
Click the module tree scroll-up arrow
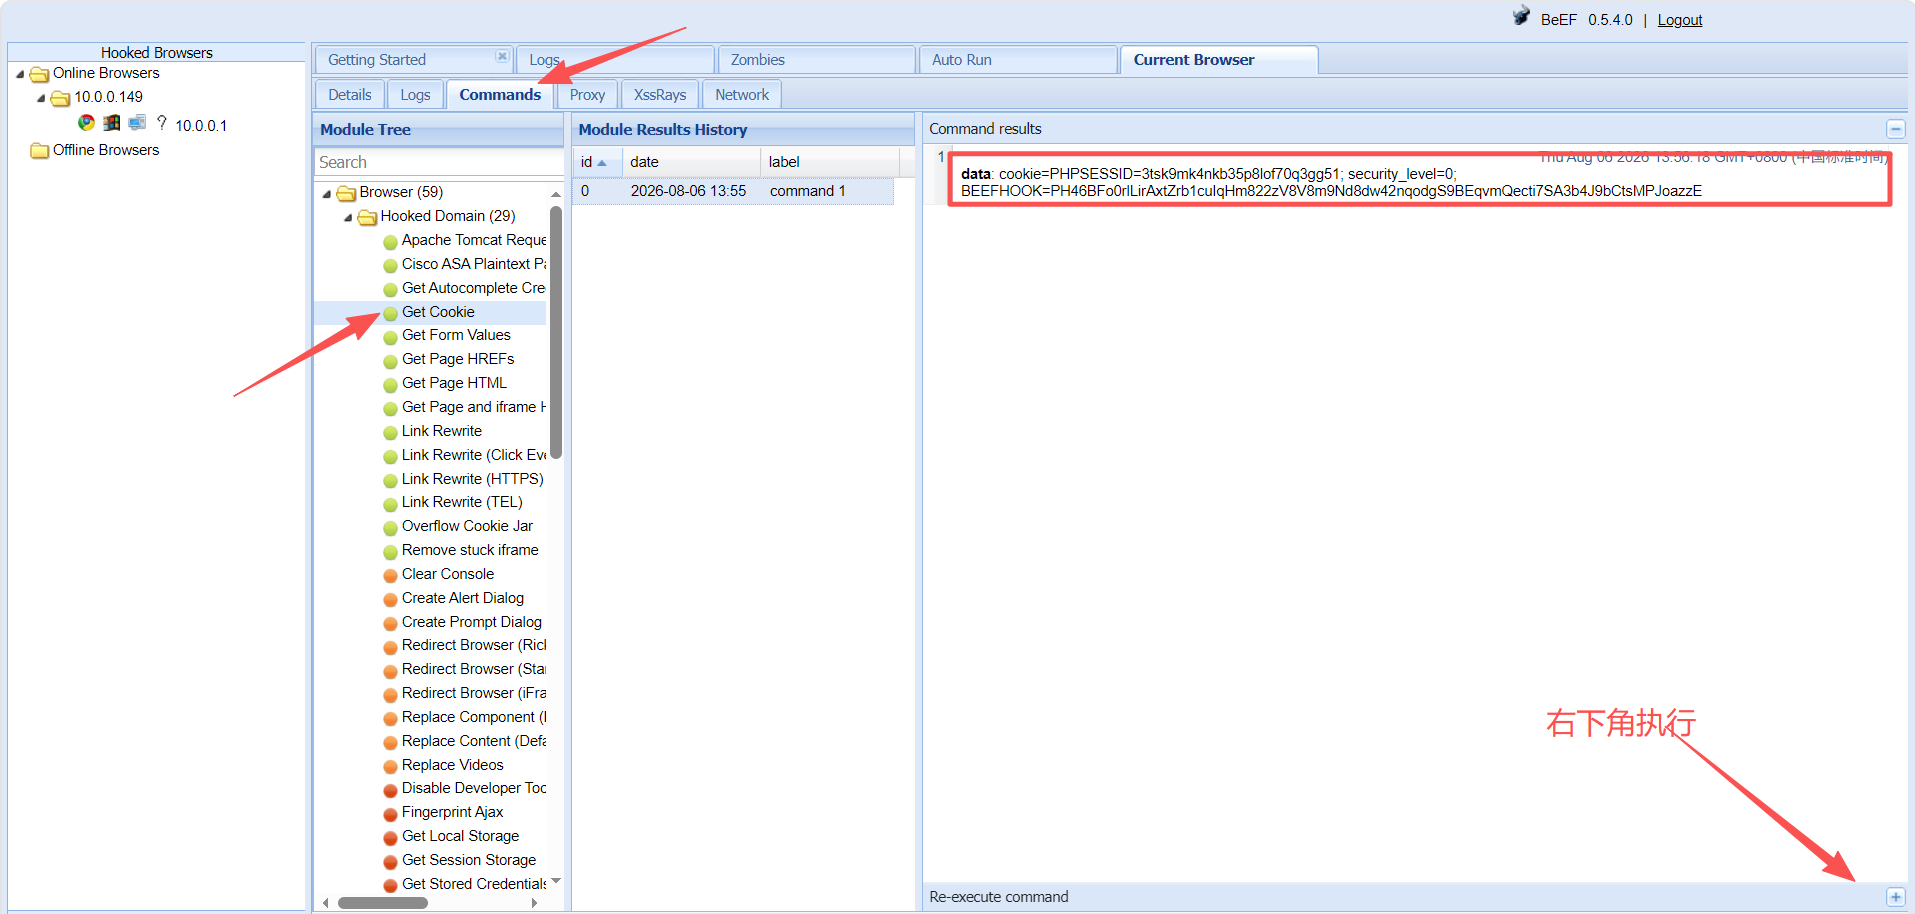(556, 193)
